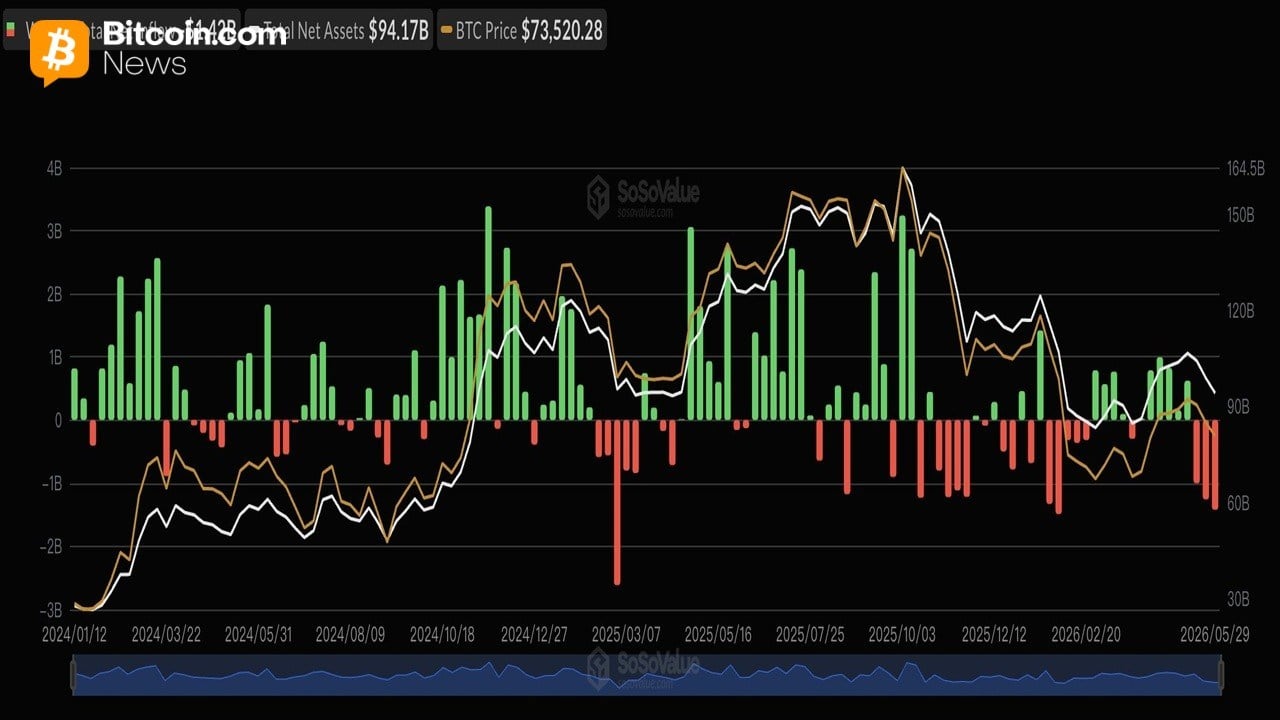Viewport: 1280px width, 720px height.
Task: Click the 30B right axis label
Action: 1238,599
